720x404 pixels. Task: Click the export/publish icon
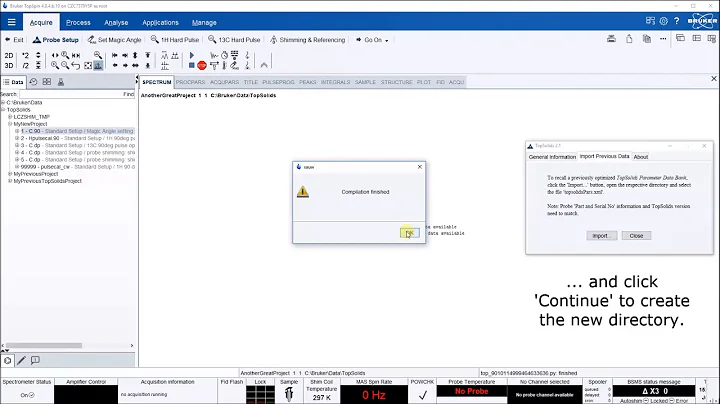(x=629, y=39)
